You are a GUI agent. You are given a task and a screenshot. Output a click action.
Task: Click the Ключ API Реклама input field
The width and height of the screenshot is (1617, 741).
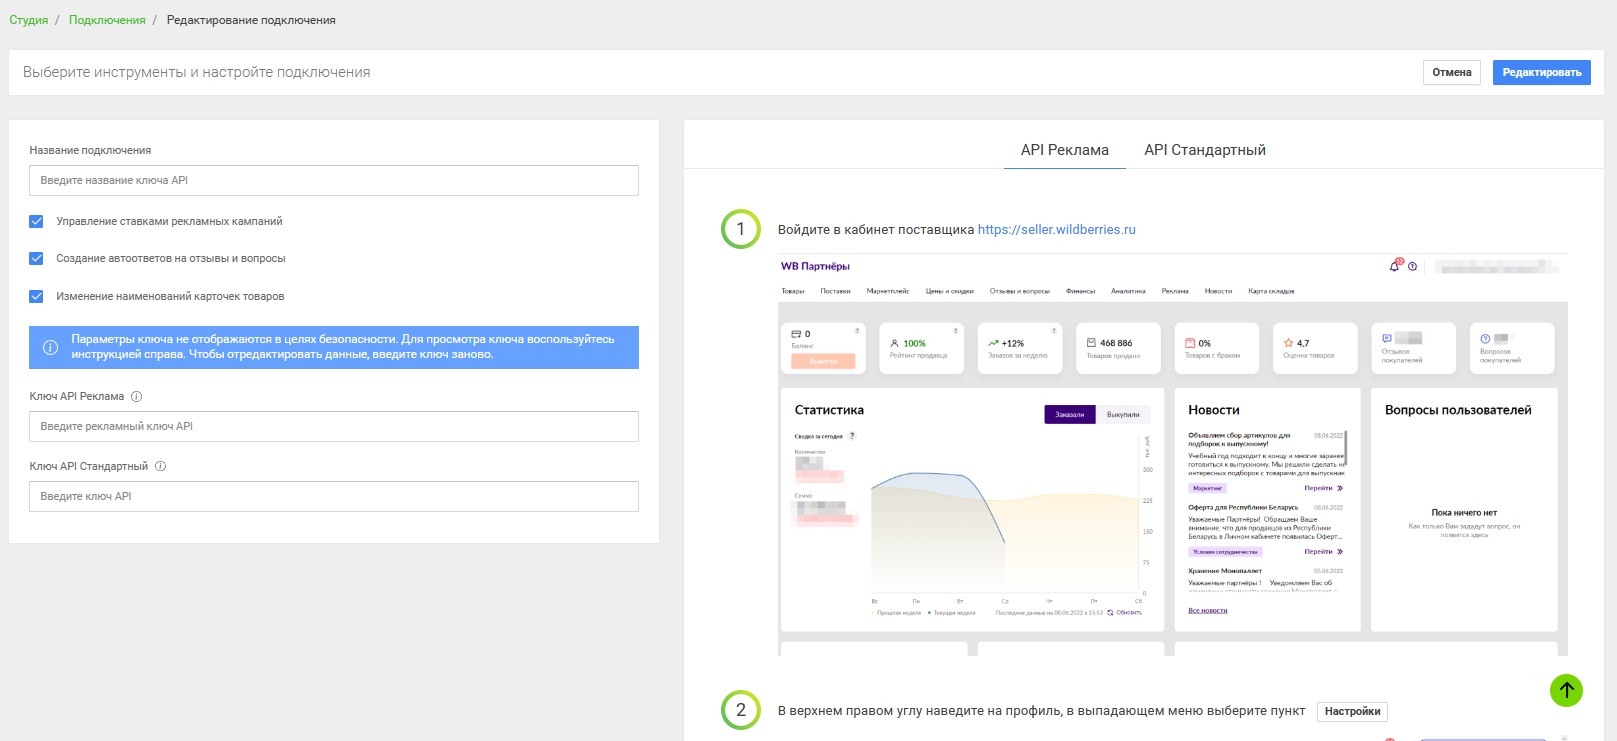[333, 427]
